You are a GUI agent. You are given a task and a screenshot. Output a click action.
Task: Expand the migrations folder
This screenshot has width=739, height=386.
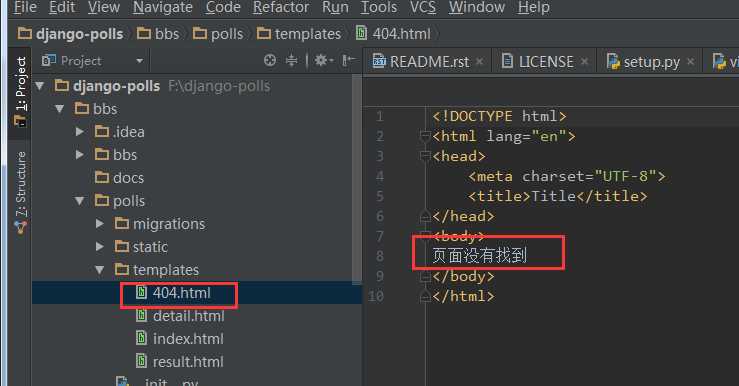point(99,223)
